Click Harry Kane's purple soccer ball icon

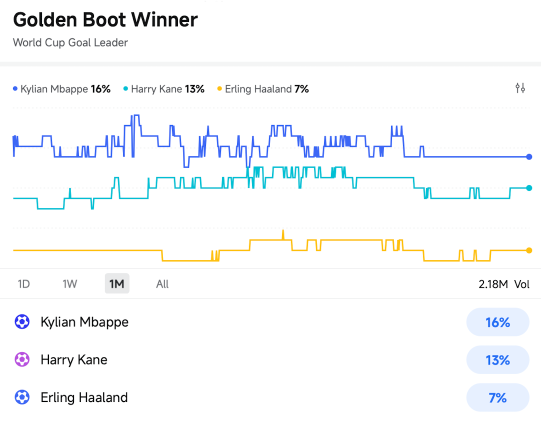click(22, 359)
